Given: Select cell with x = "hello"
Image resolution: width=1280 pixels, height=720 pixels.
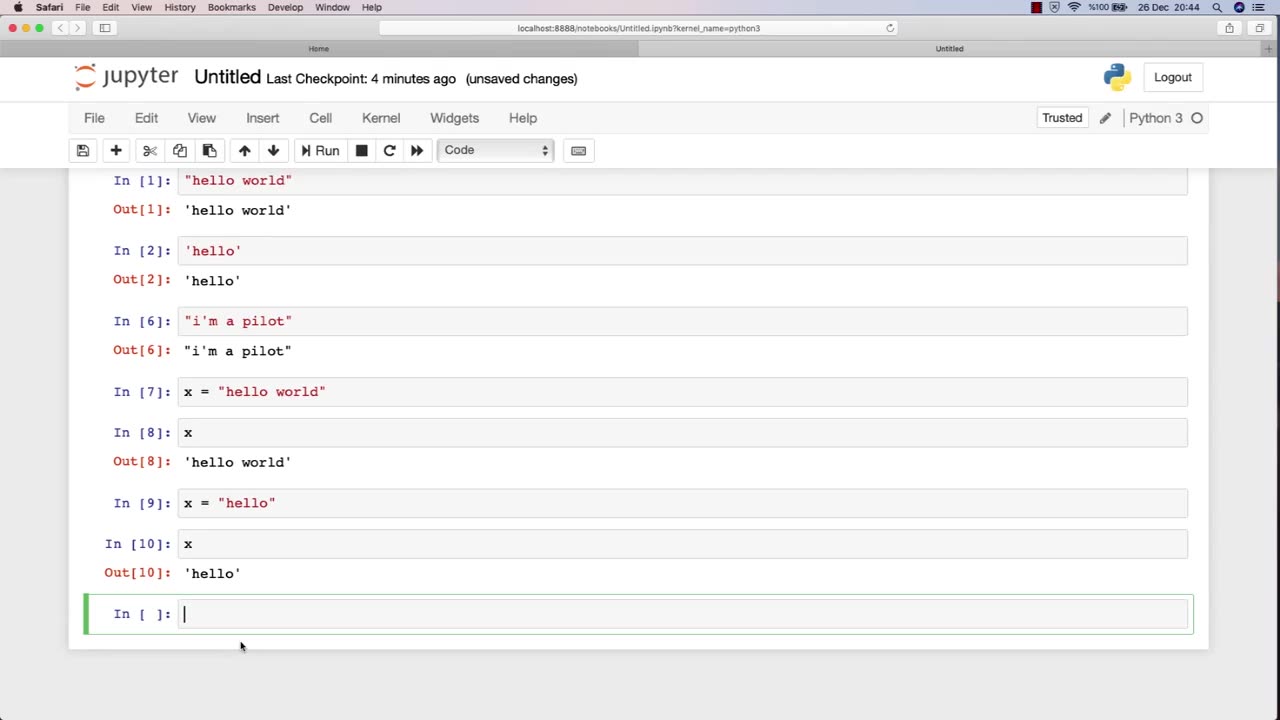Looking at the screenshot, I should [x=683, y=503].
